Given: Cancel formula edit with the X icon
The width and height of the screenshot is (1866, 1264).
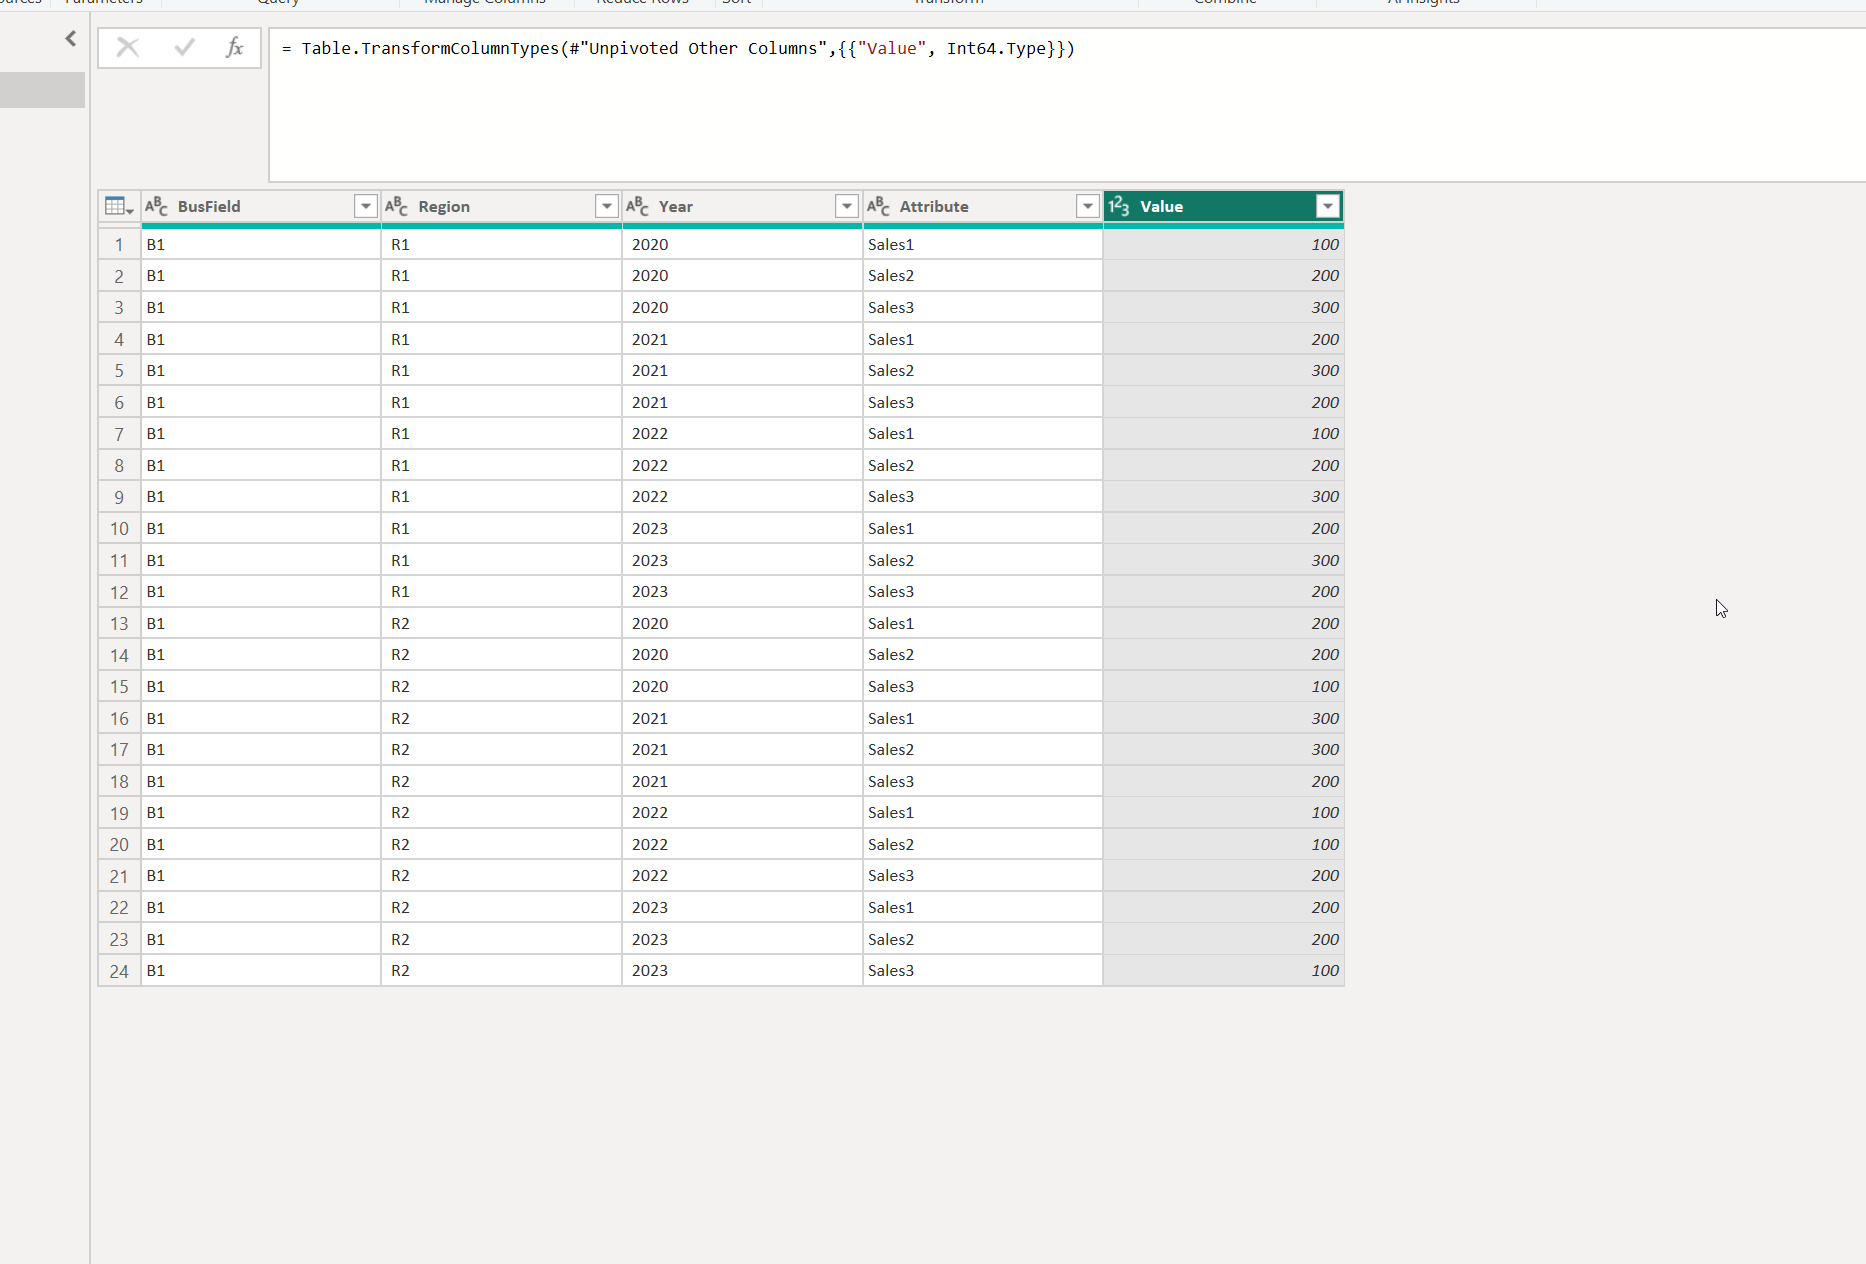Looking at the screenshot, I should (128, 47).
